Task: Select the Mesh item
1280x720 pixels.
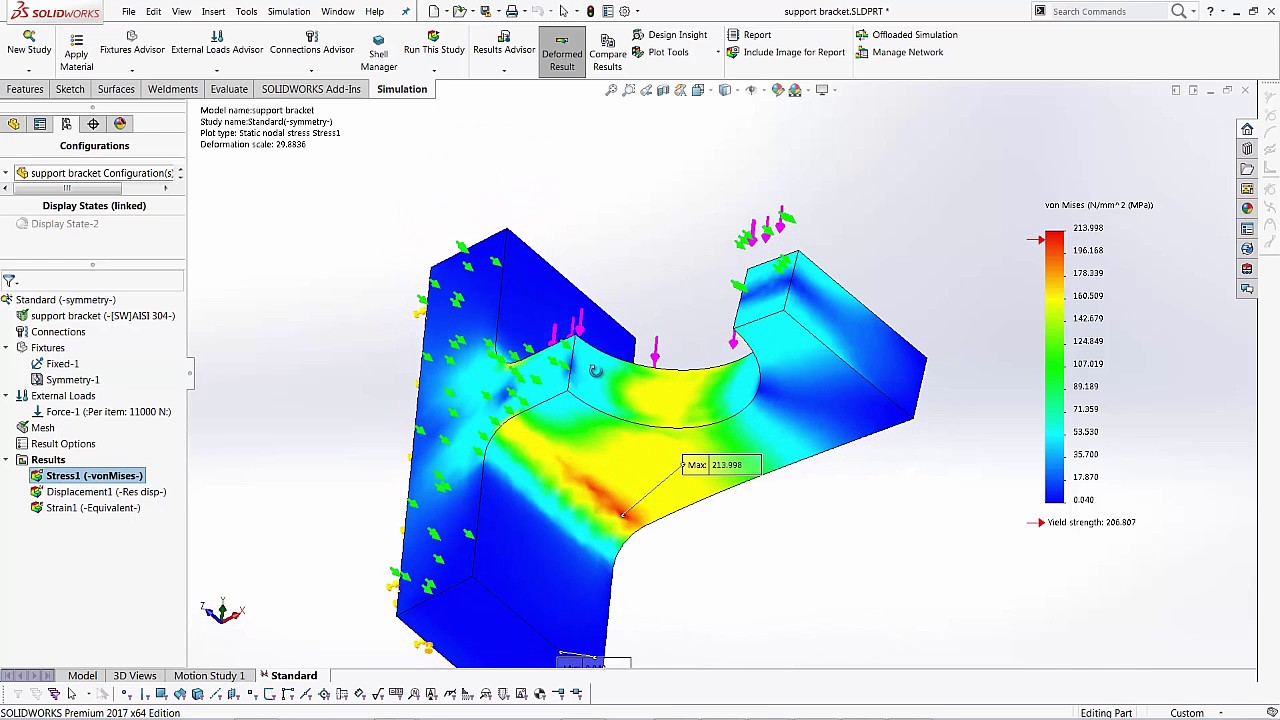Action: pyautogui.click(x=35, y=428)
